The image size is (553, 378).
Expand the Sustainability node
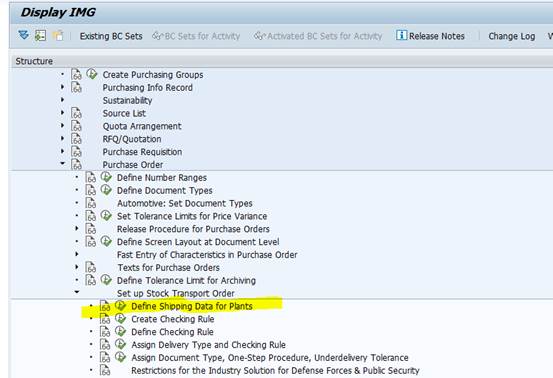coord(63,100)
